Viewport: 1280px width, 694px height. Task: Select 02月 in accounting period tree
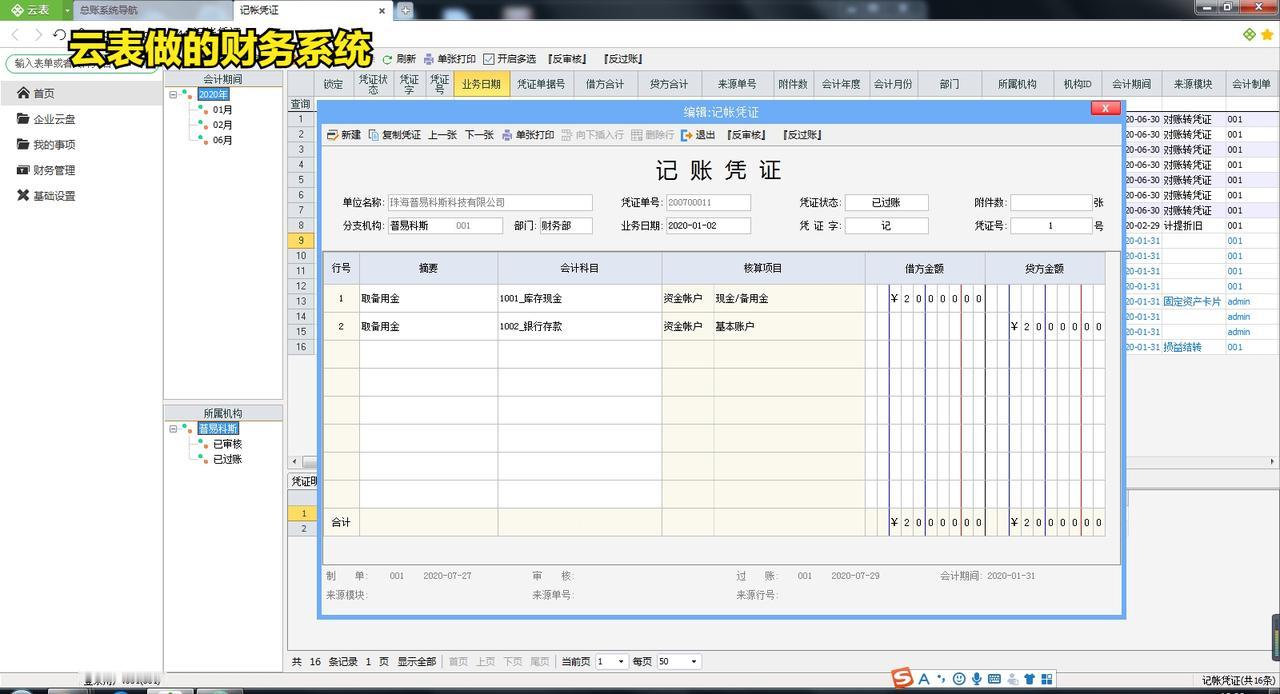point(222,125)
